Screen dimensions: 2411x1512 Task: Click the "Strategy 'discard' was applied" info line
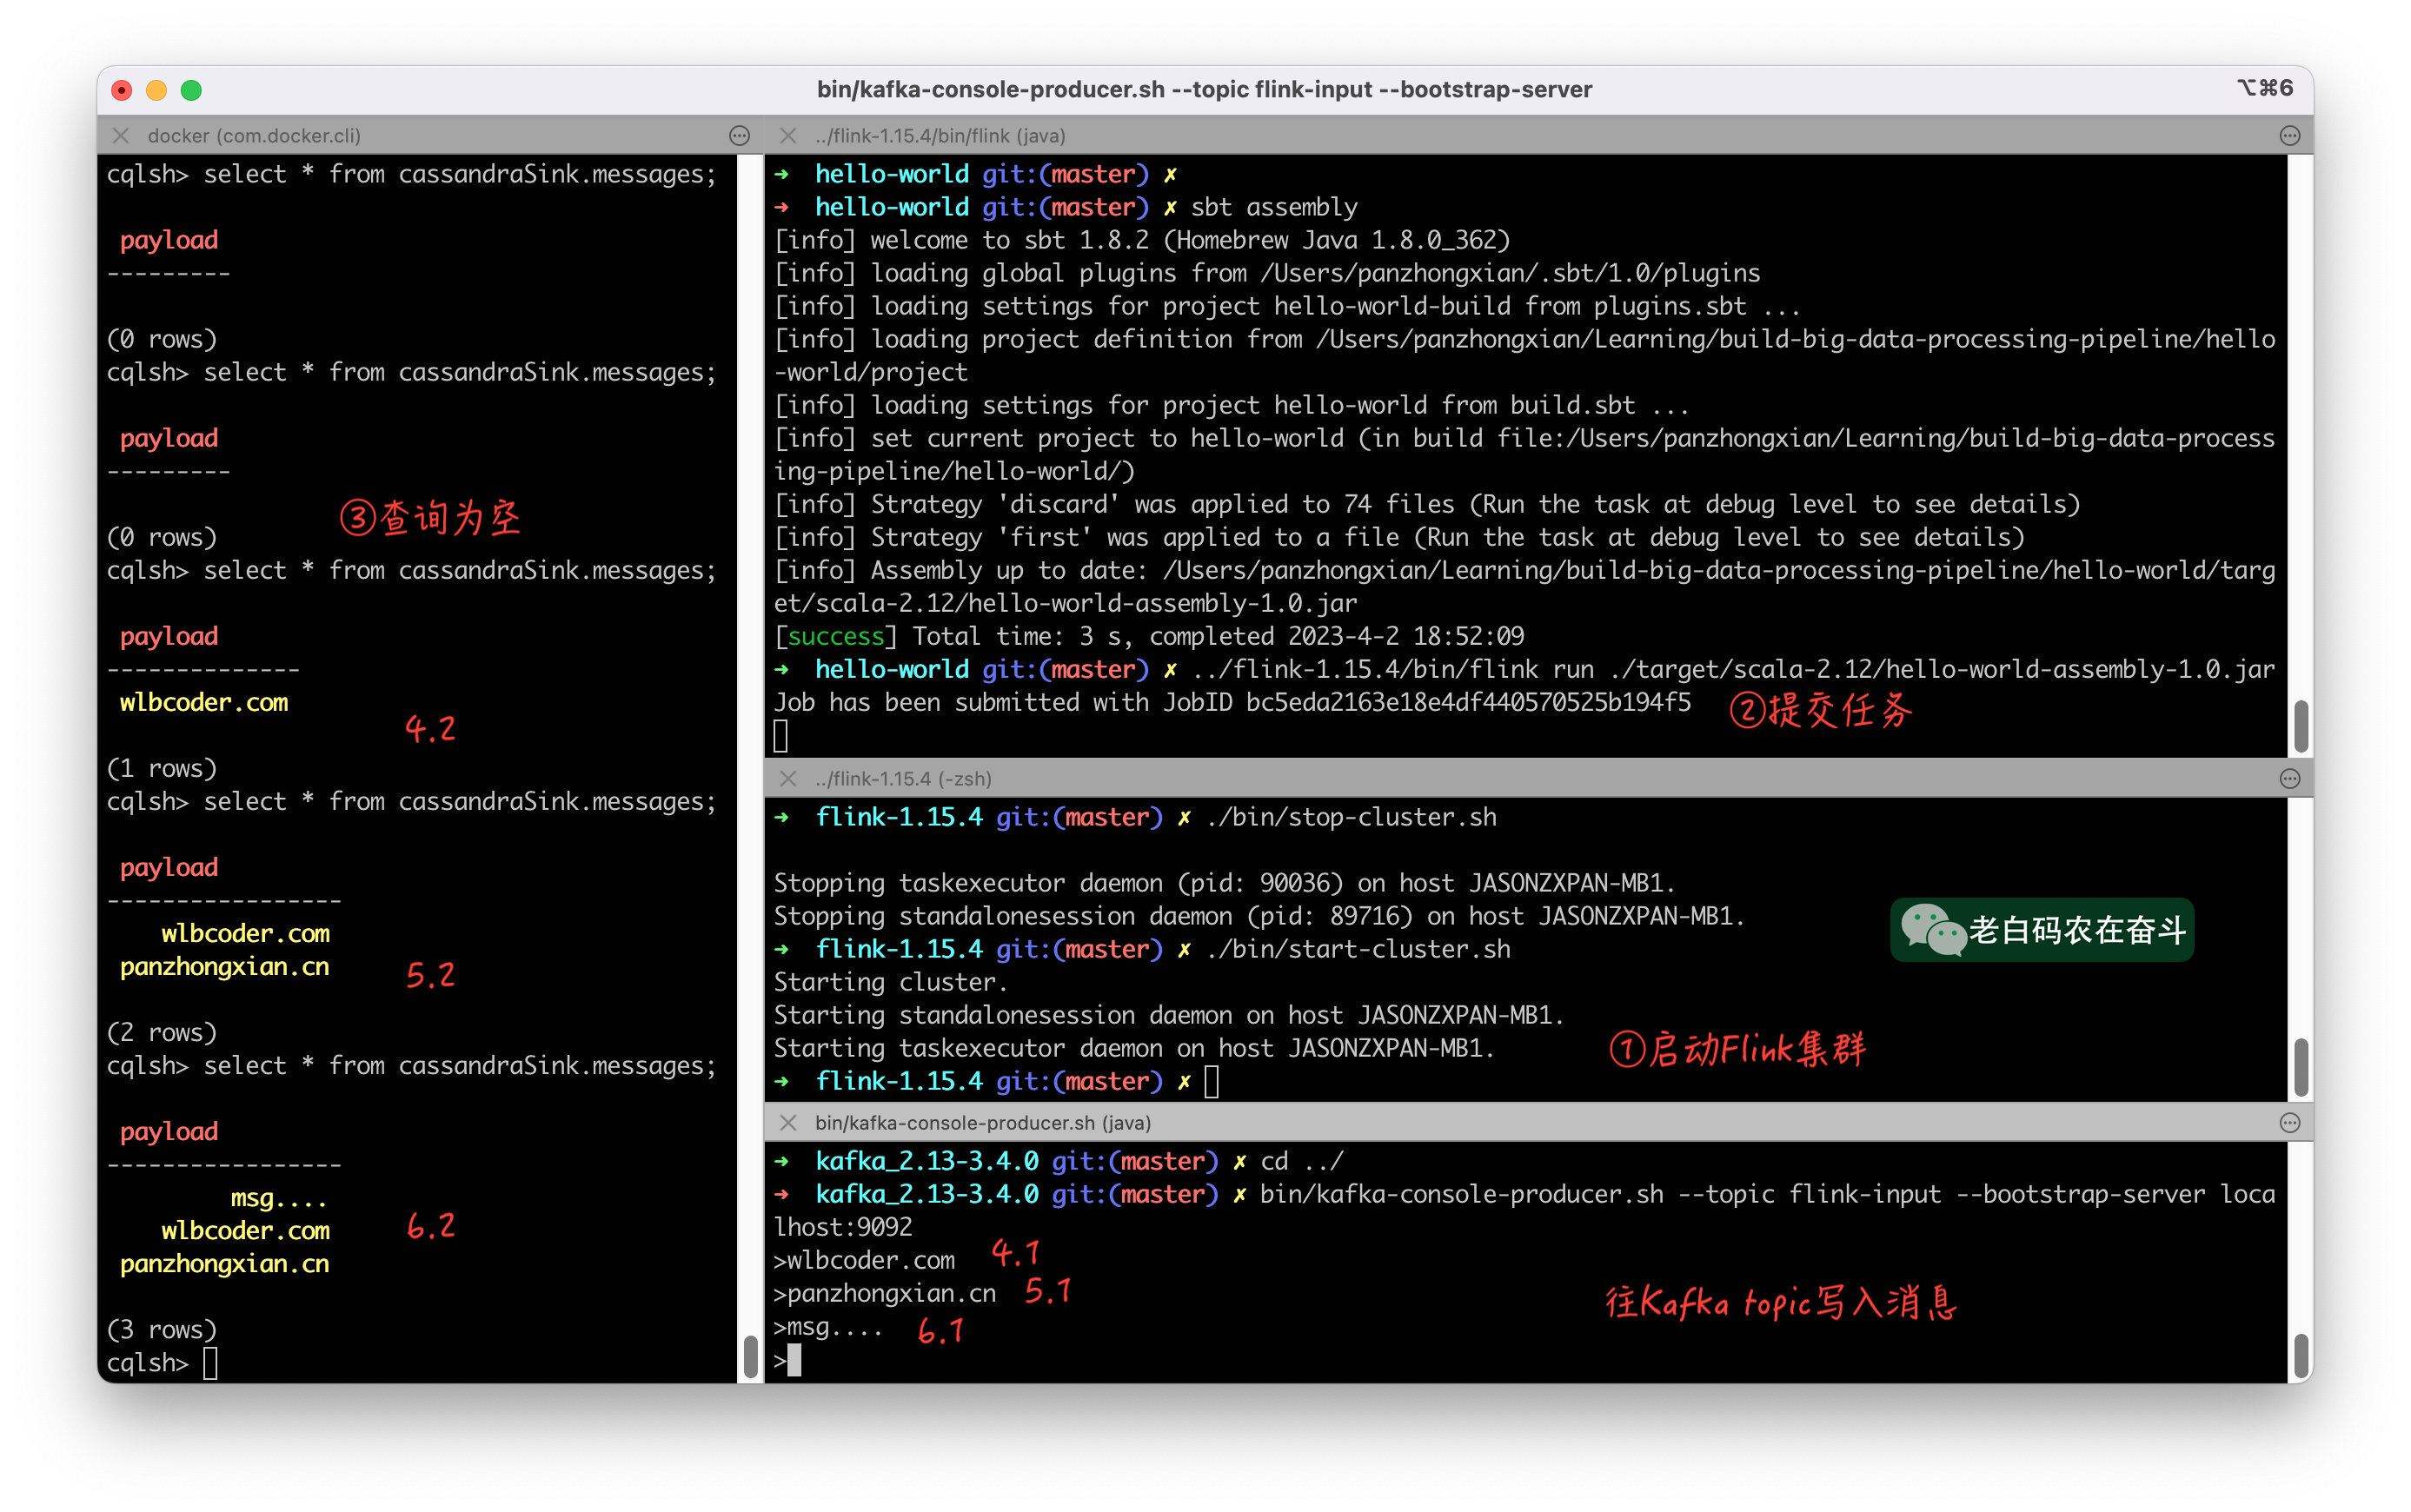point(1427,504)
